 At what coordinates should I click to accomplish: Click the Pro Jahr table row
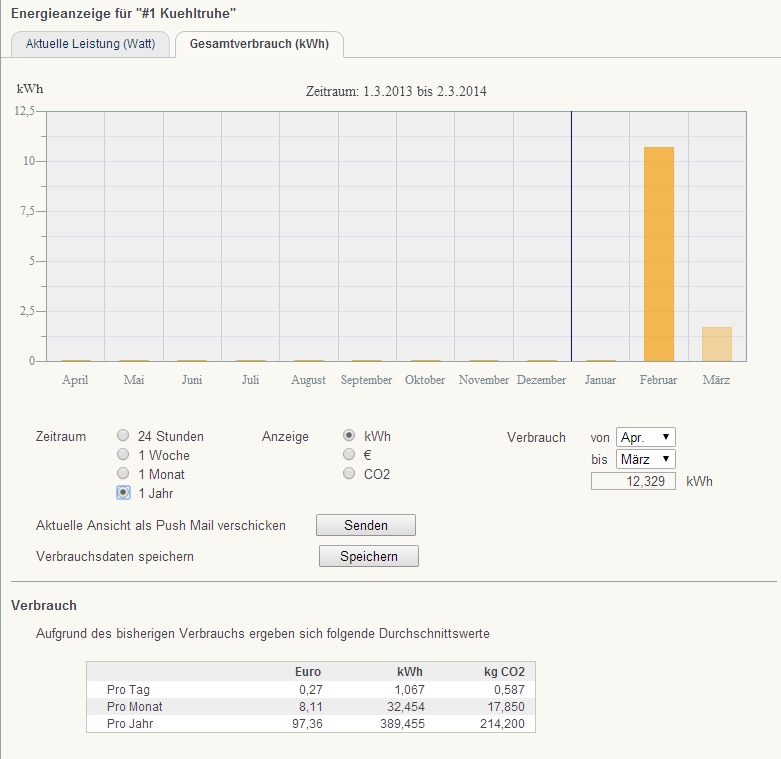pyautogui.click(x=310, y=722)
